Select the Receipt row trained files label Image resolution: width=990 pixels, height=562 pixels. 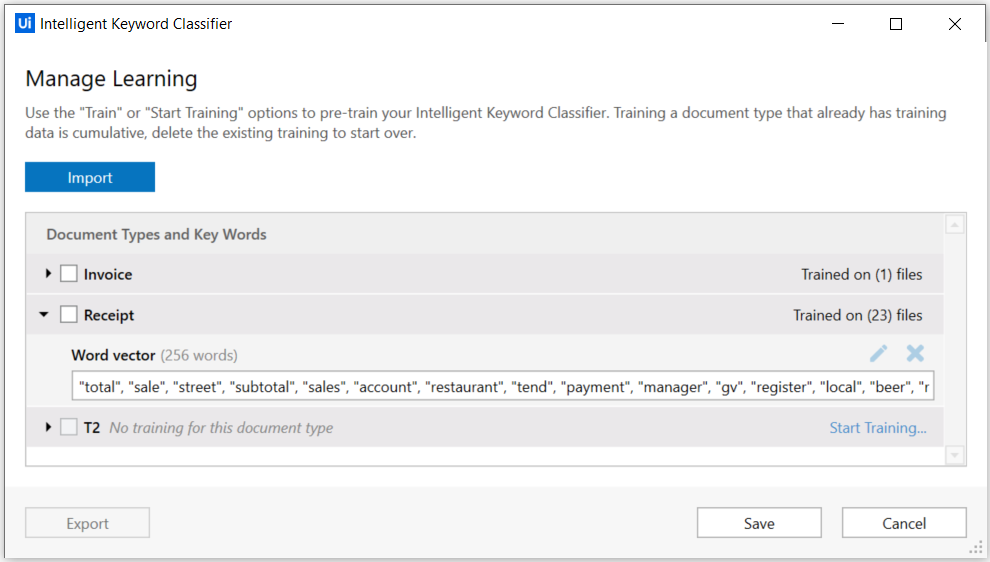point(857,315)
